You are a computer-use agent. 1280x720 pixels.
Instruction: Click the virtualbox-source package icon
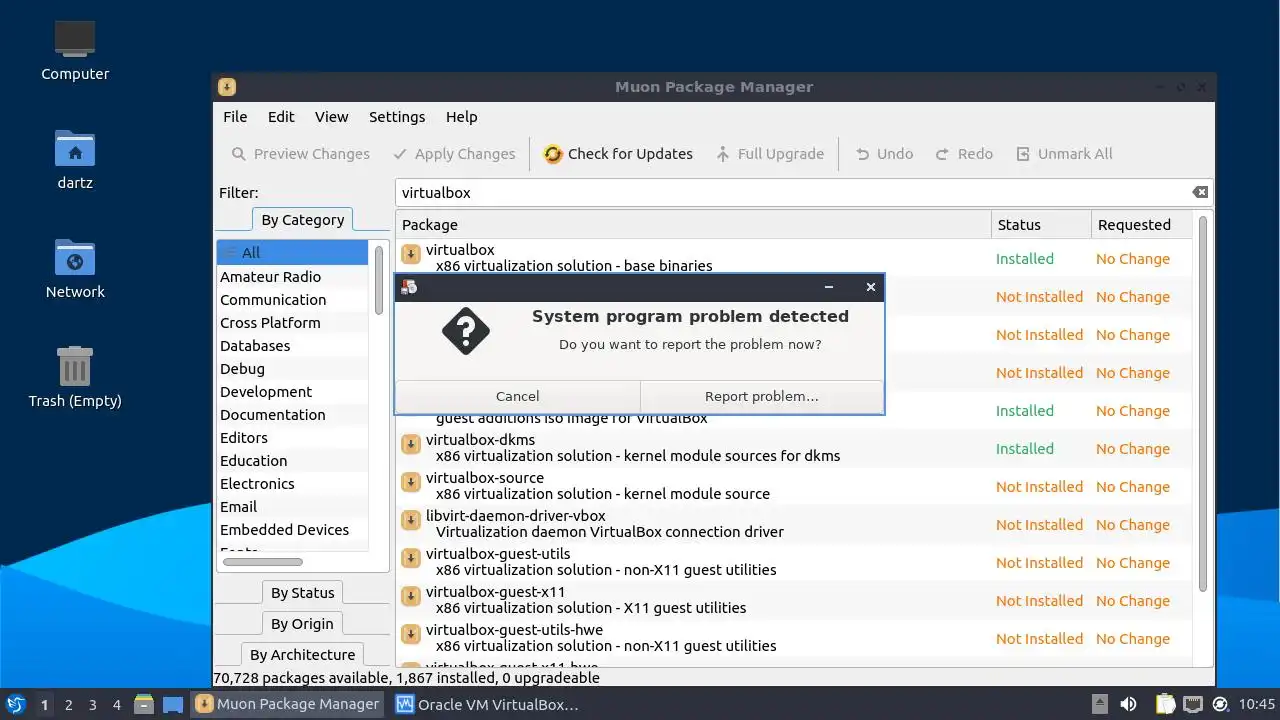(410, 482)
